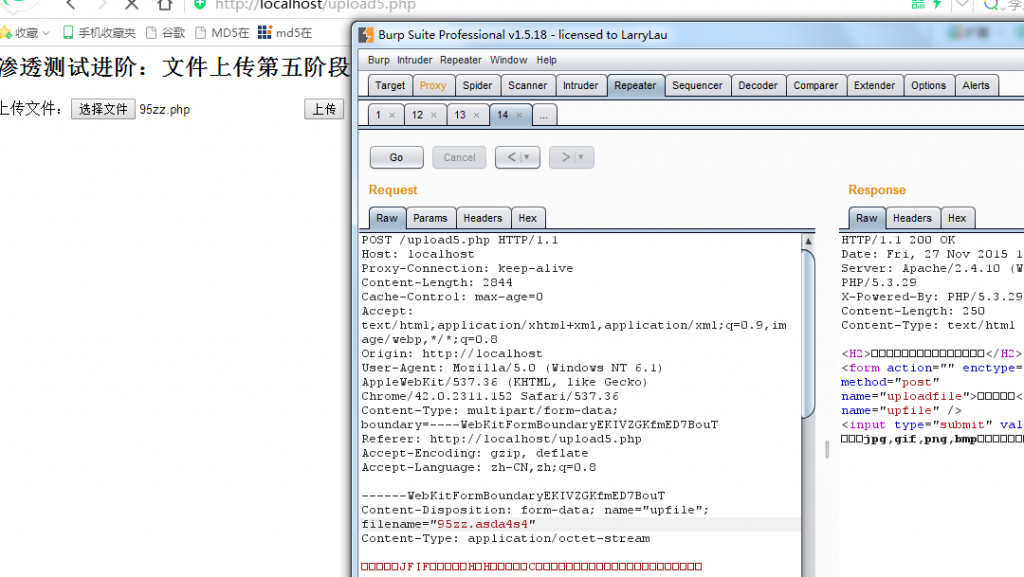Switch to the Alerts tab
The image size is (1024, 577).
(x=976, y=86)
